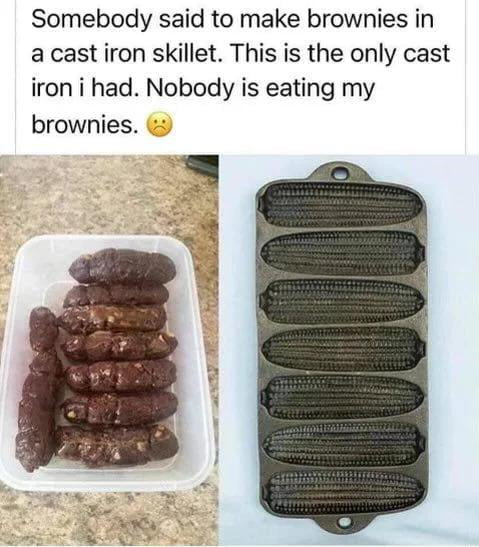Screen dimensions: 479x547
Task: Click the sixth corn mold from top
Action: coord(343,444)
